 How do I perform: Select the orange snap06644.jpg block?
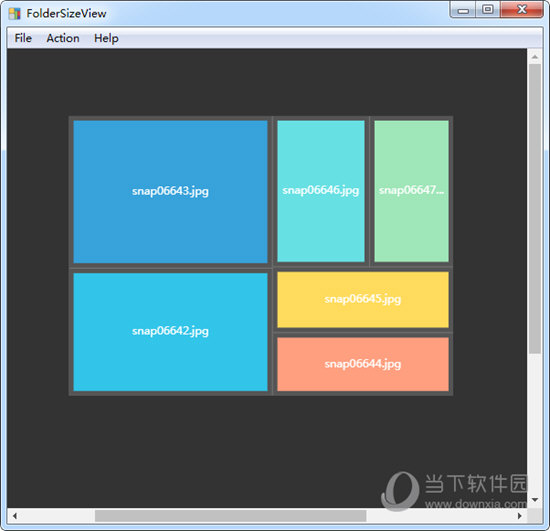[x=363, y=364]
